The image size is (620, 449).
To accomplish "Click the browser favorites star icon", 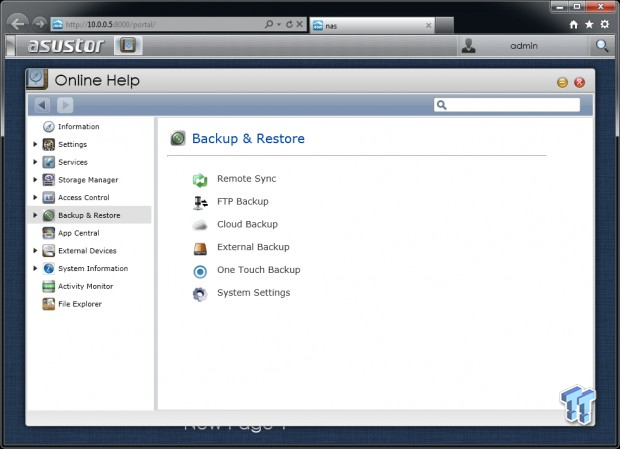I will click(x=589, y=25).
